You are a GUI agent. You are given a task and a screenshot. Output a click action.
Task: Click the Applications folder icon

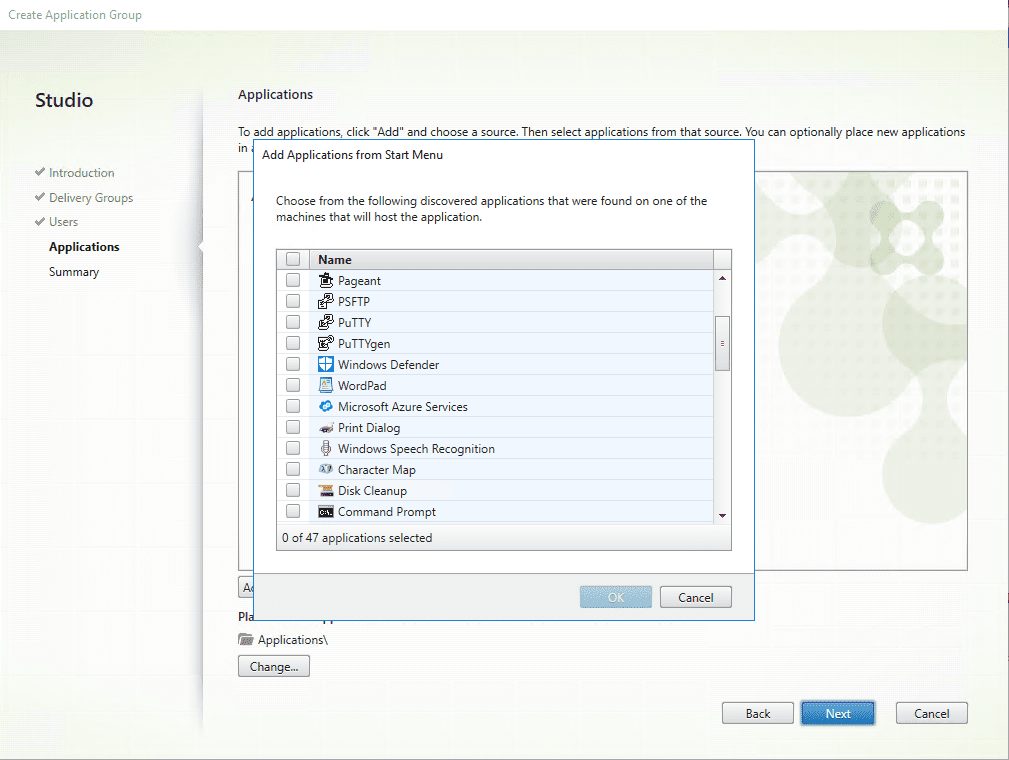click(x=245, y=639)
